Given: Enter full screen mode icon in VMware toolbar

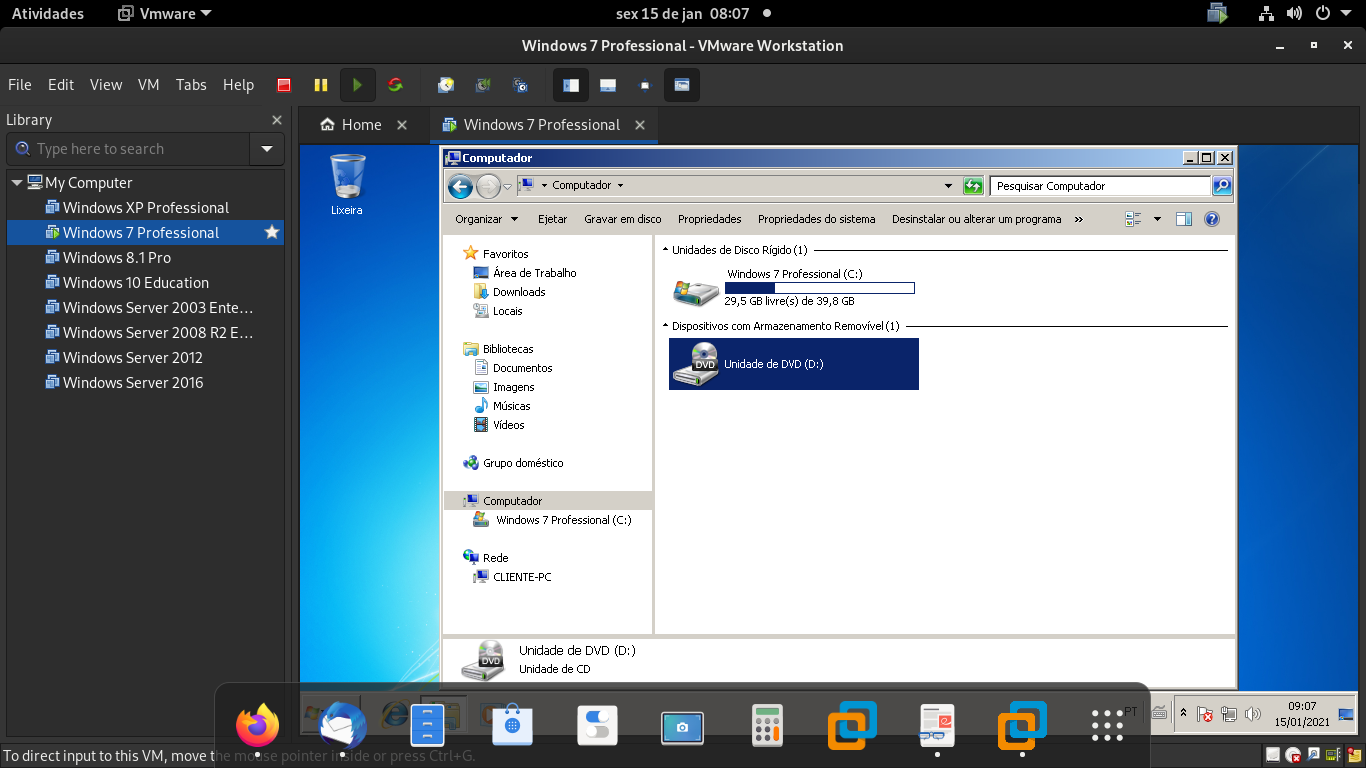Looking at the screenshot, I should click(645, 85).
